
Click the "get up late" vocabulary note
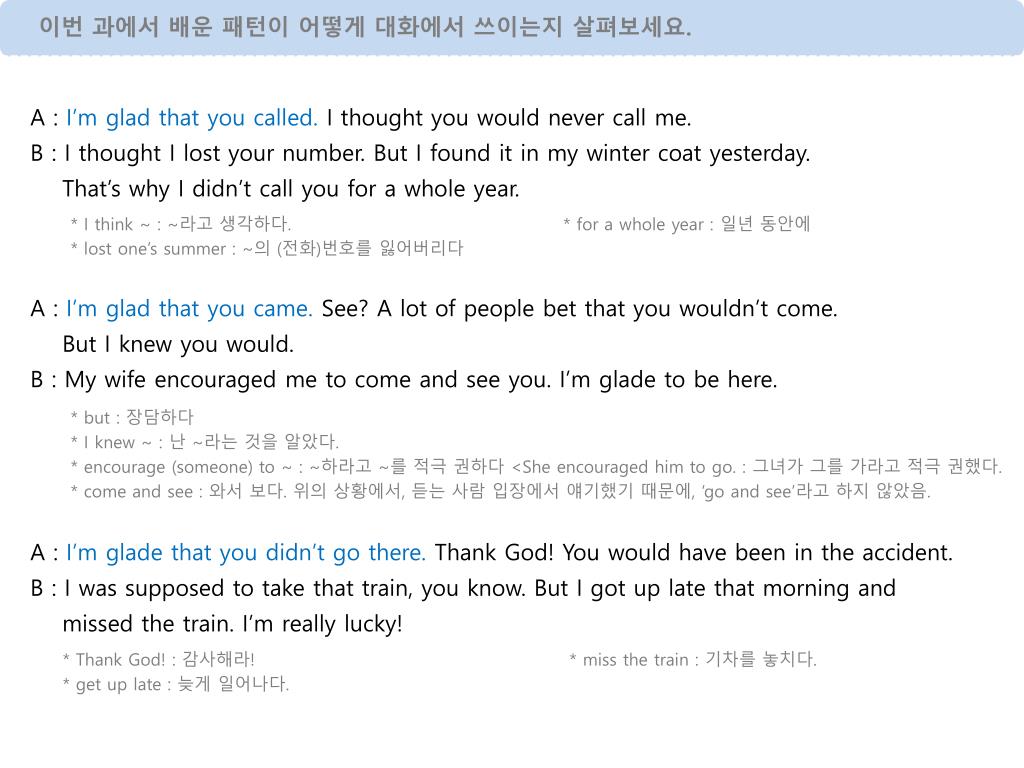(x=176, y=684)
